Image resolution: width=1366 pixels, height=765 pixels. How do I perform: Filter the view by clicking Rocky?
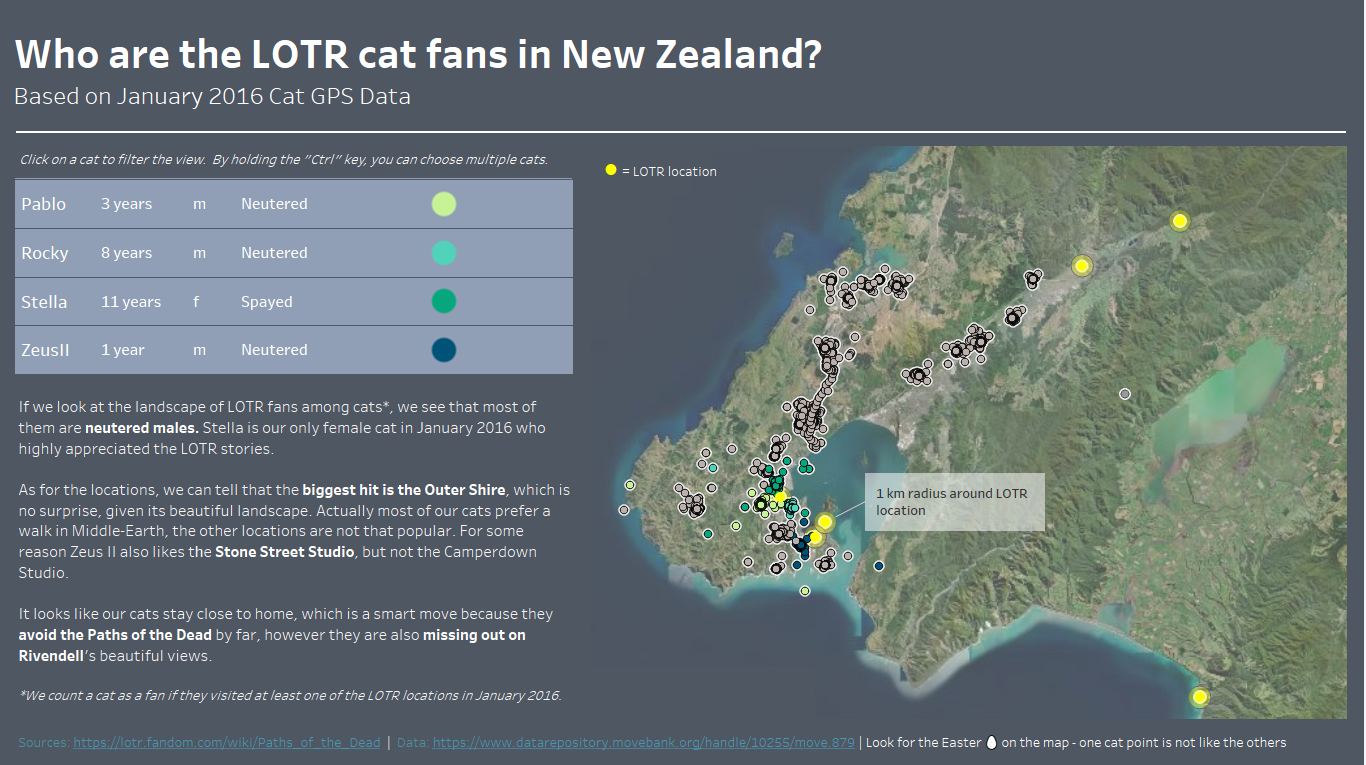click(x=45, y=253)
